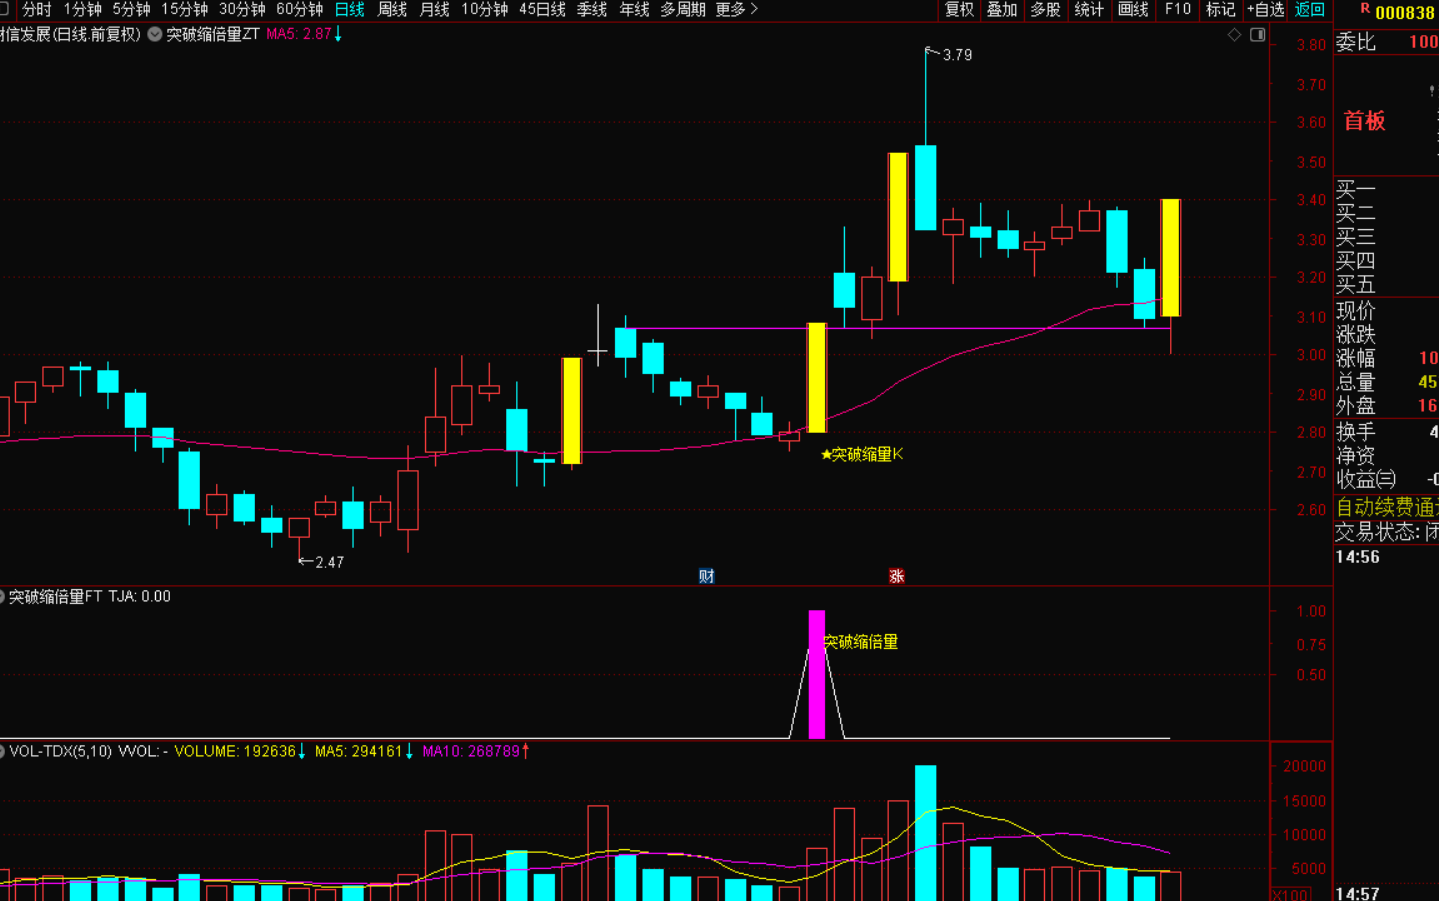The image size is (1439, 901).
Task: Click the diamond icon above the price axis
Action: (x=1235, y=35)
